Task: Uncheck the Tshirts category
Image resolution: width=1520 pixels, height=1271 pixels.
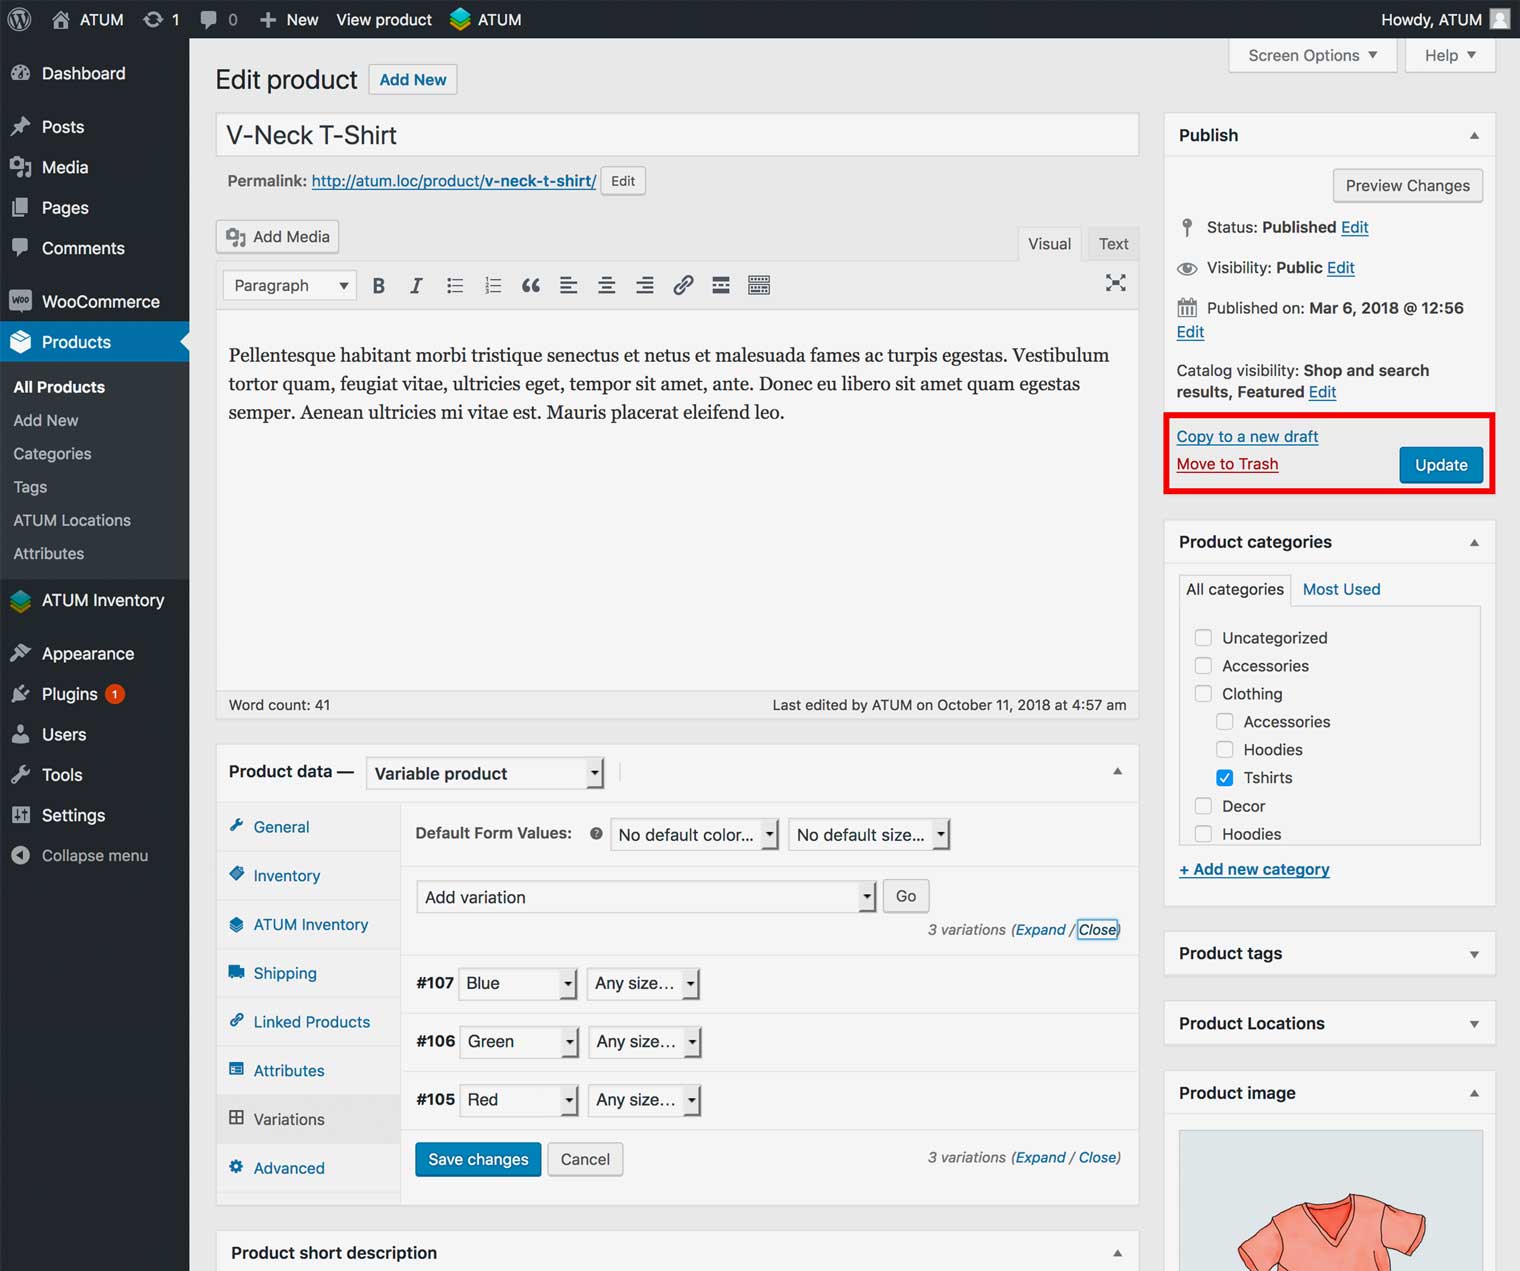Action: [x=1224, y=778]
